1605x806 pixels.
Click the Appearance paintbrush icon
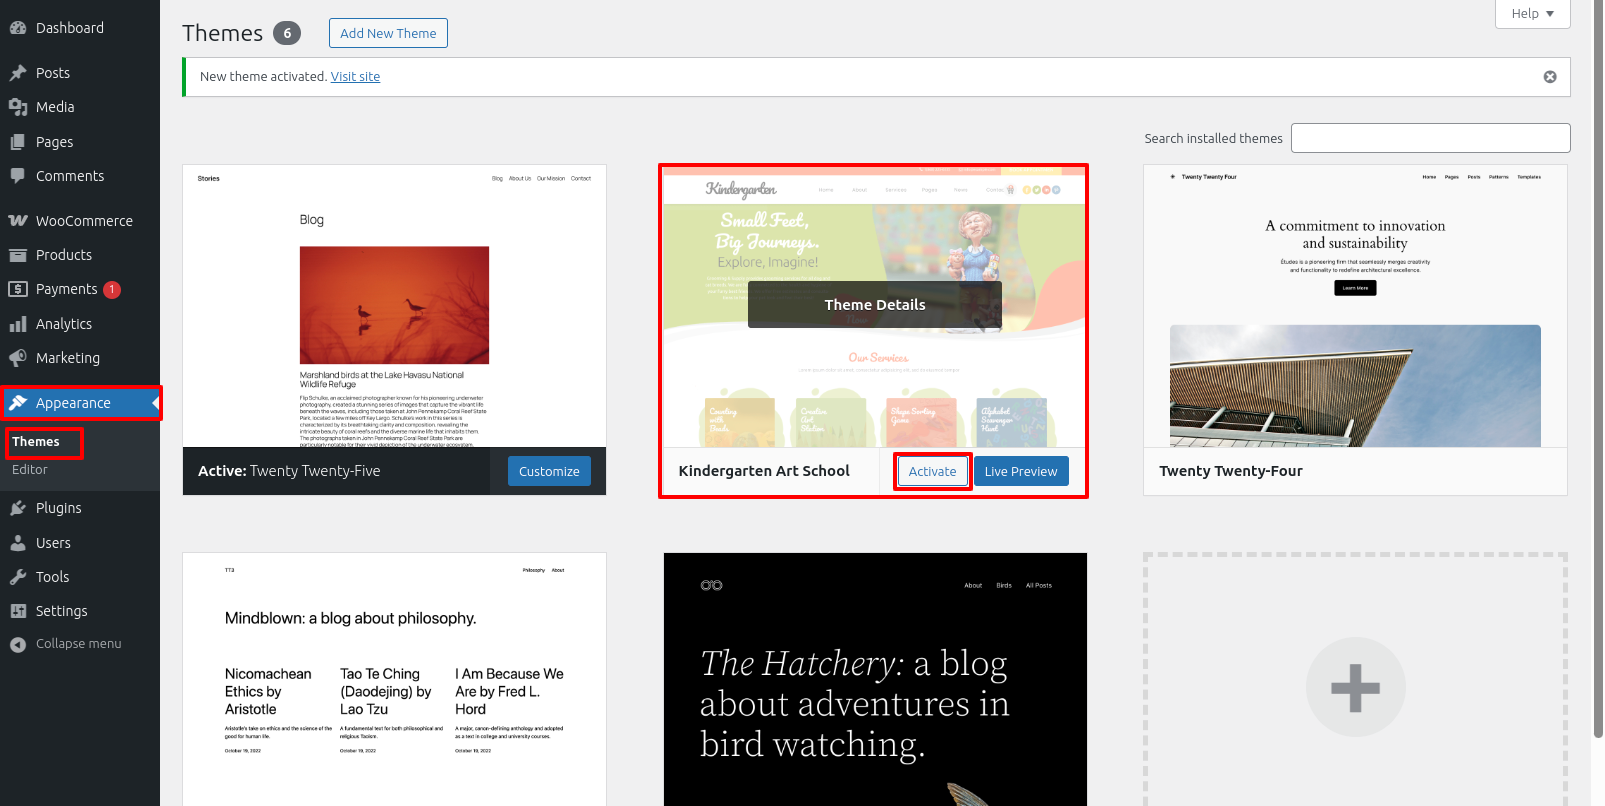(18, 403)
